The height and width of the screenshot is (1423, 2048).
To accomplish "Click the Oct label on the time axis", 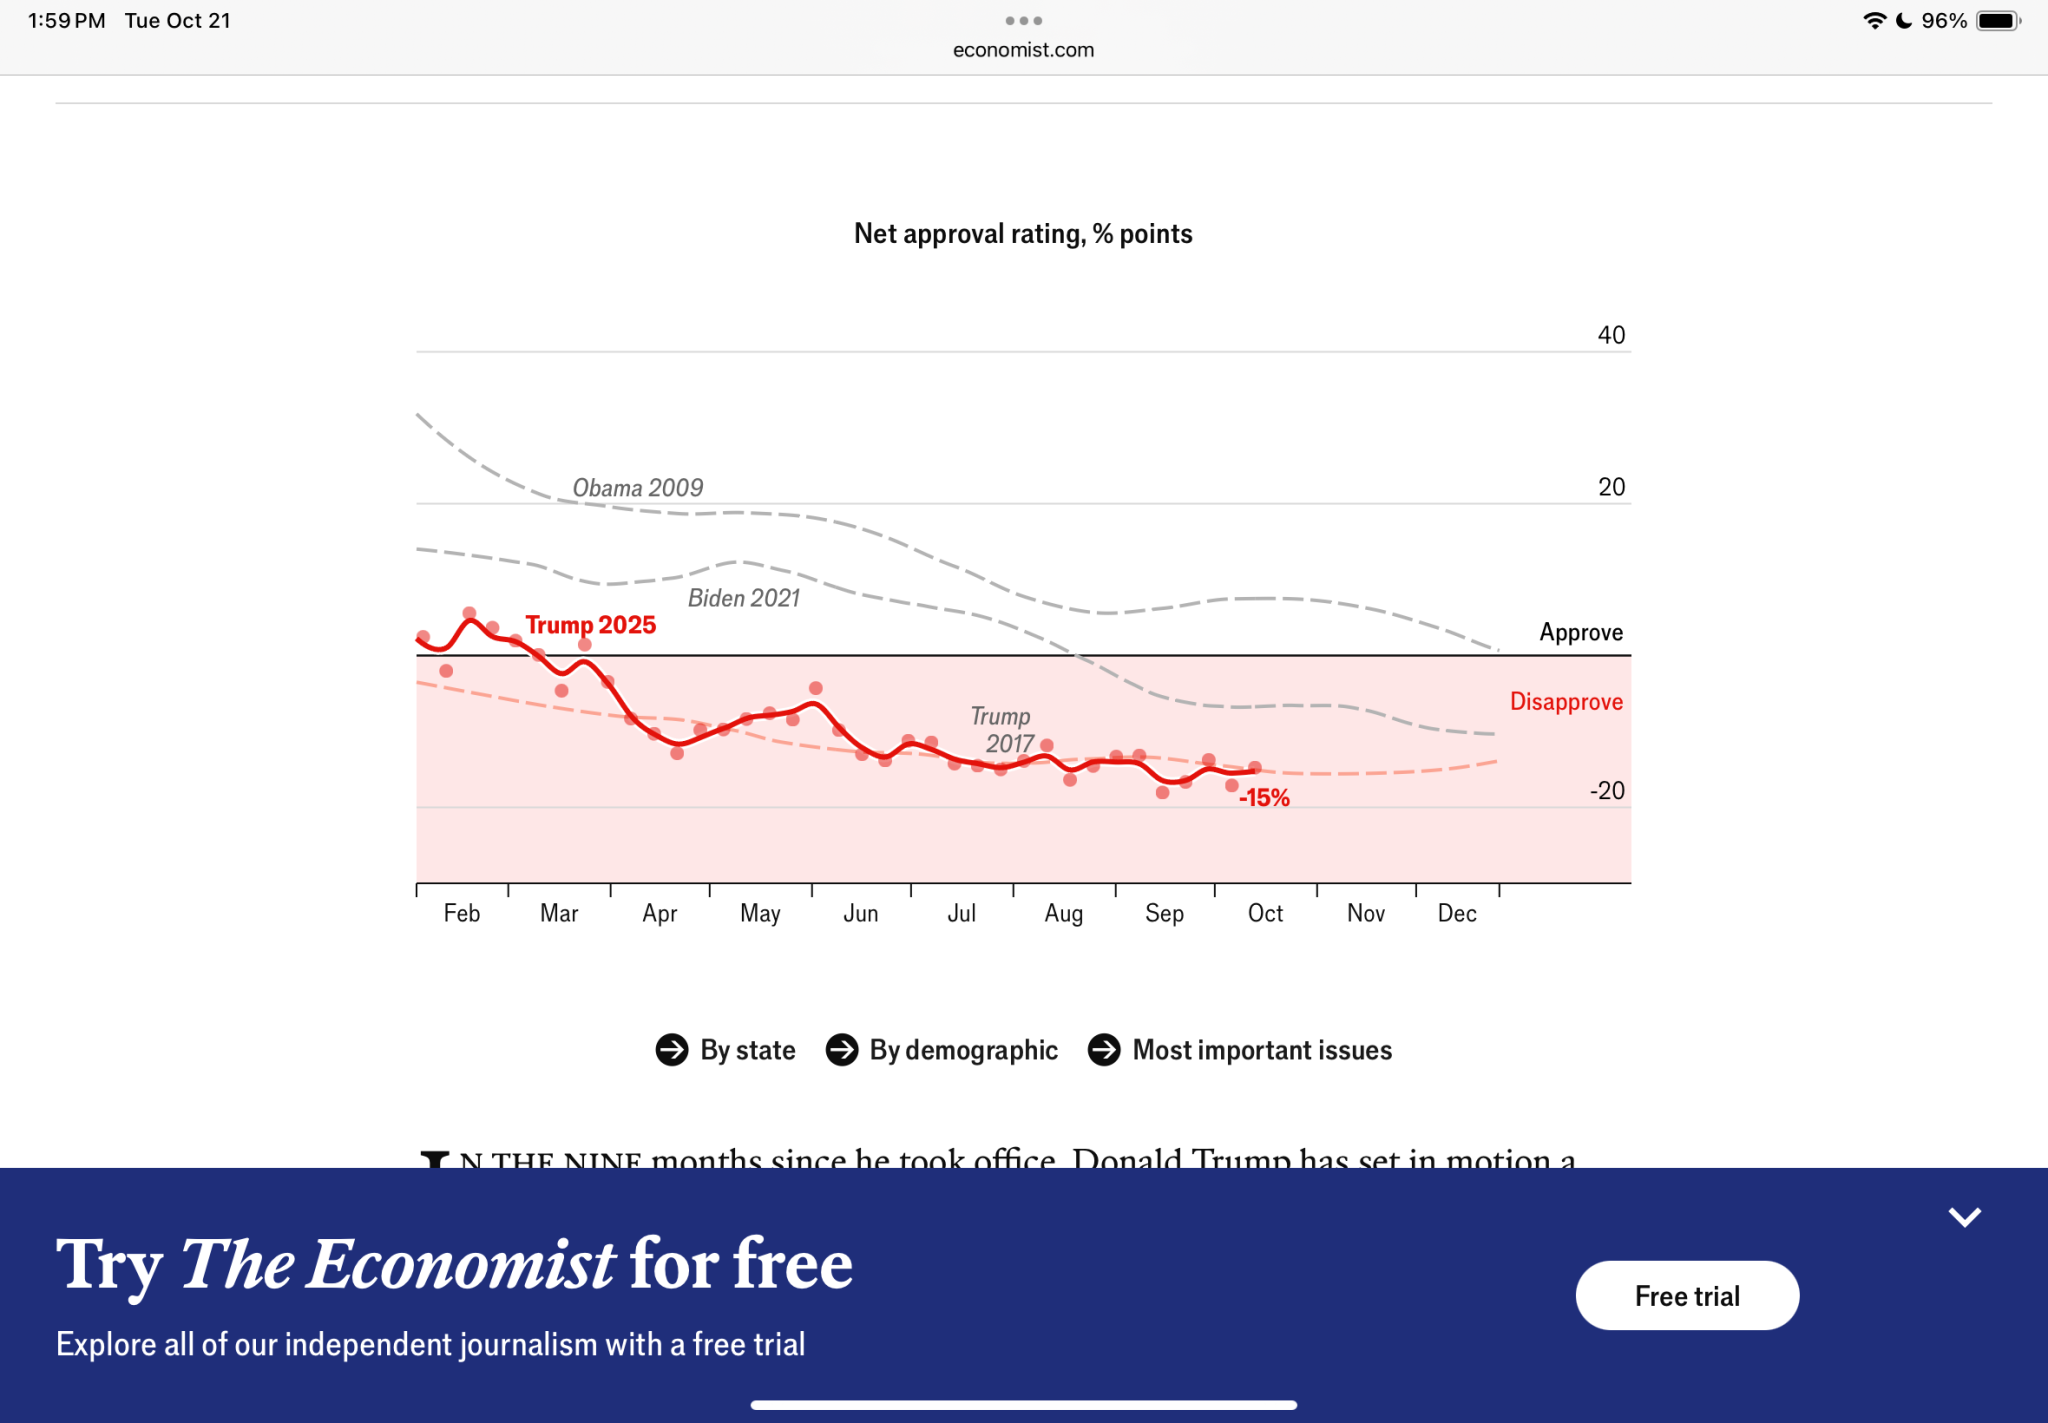I will point(1265,913).
